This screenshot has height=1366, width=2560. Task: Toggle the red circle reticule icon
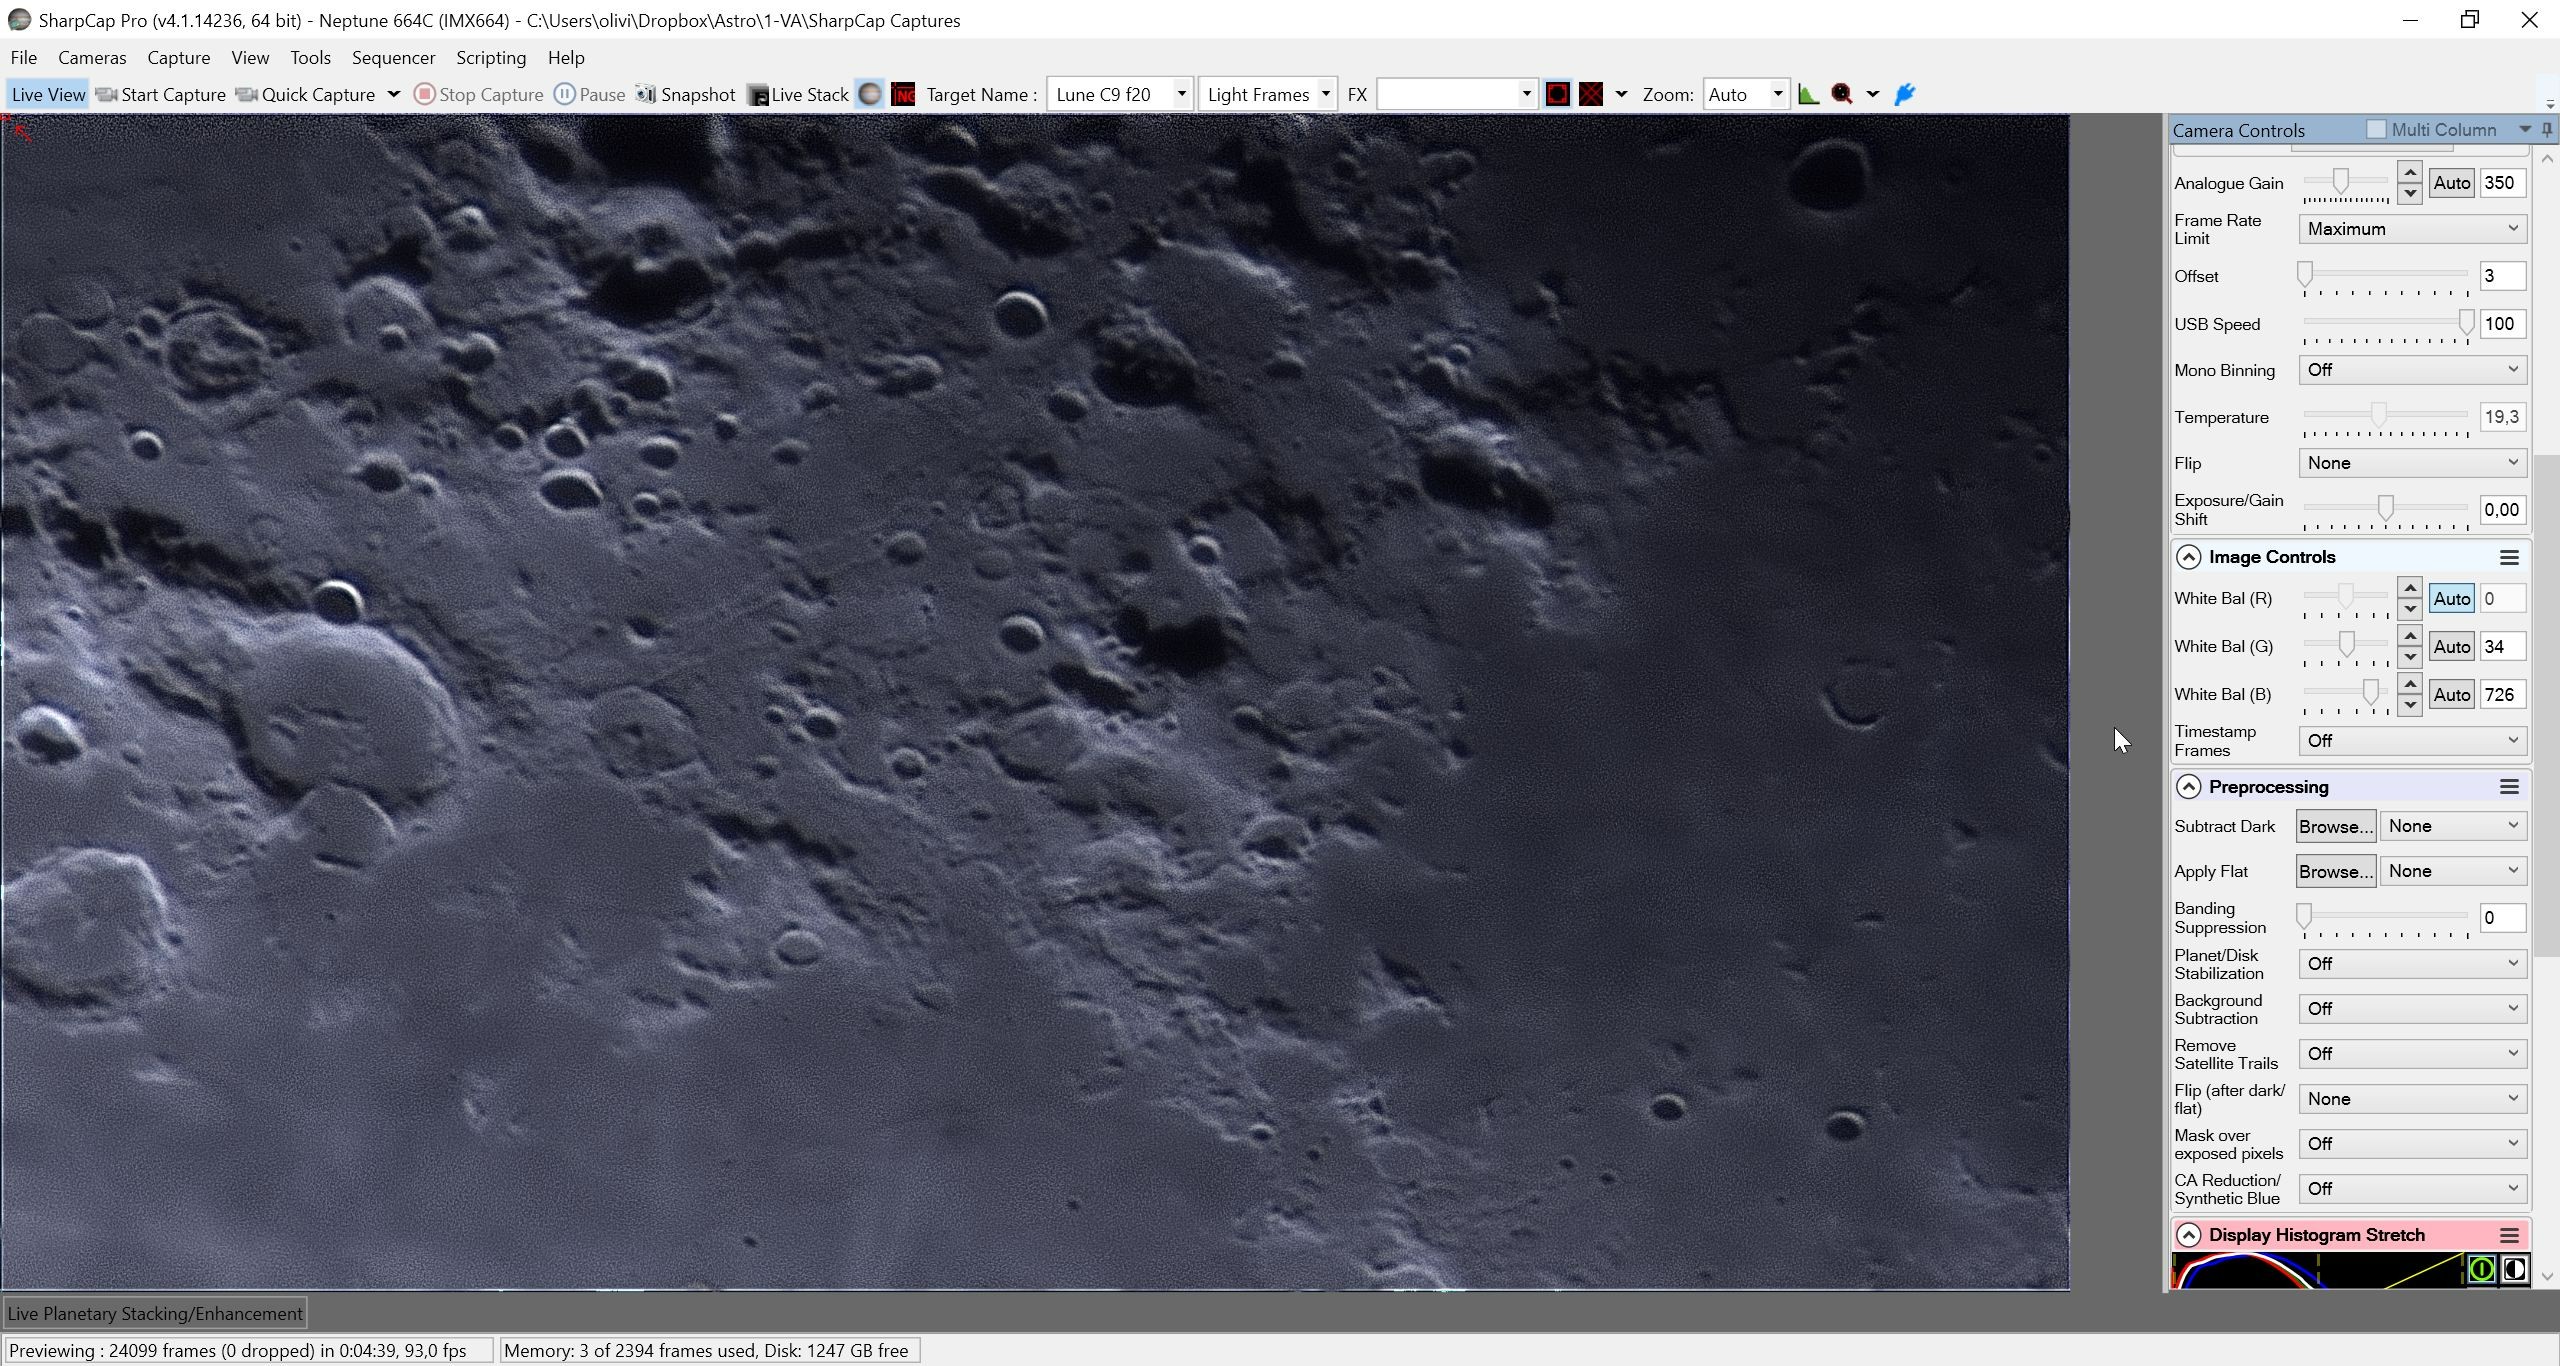pyautogui.click(x=1557, y=94)
